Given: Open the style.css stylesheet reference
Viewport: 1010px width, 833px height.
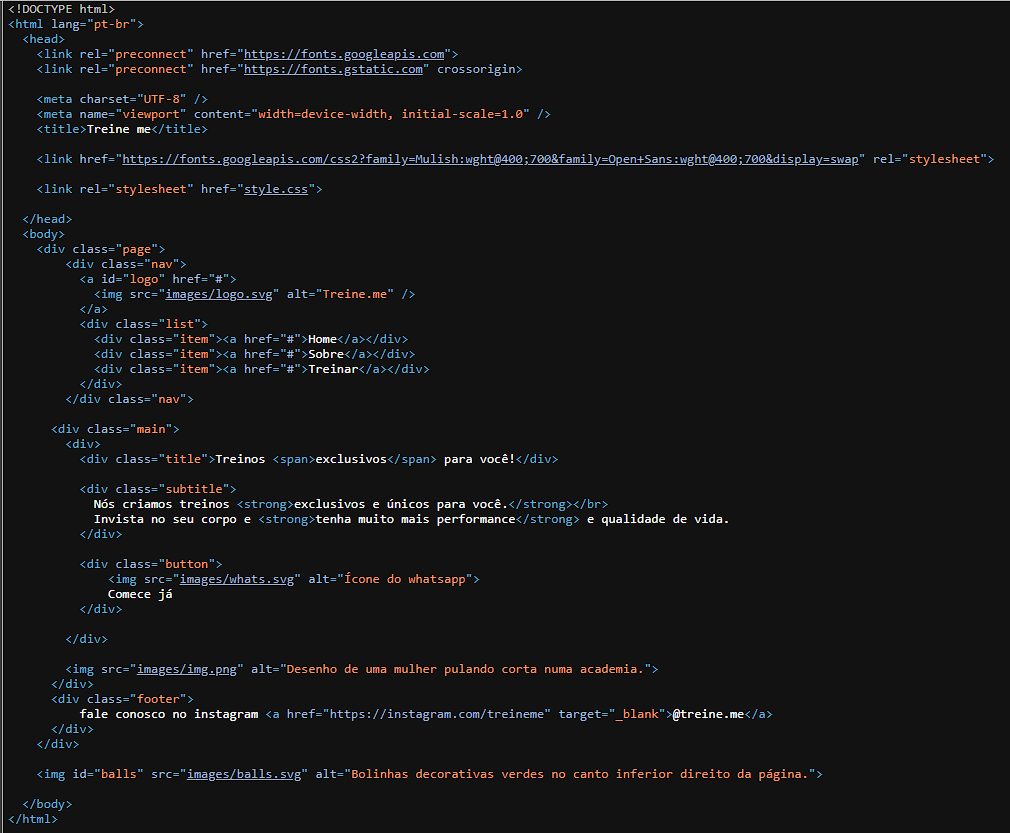Looking at the screenshot, I should 276,188.
